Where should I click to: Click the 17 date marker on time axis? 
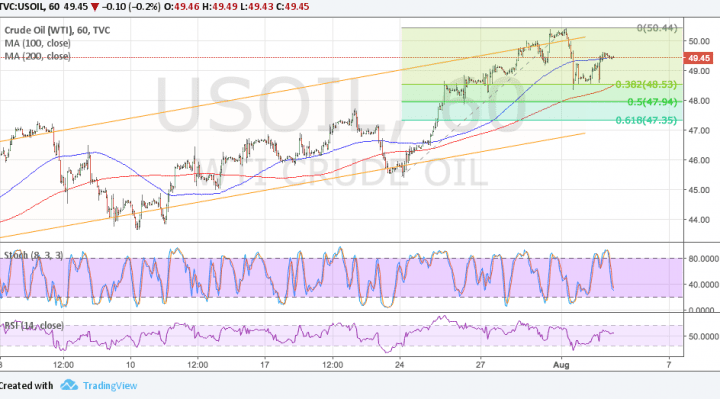[x=264, y=365]
